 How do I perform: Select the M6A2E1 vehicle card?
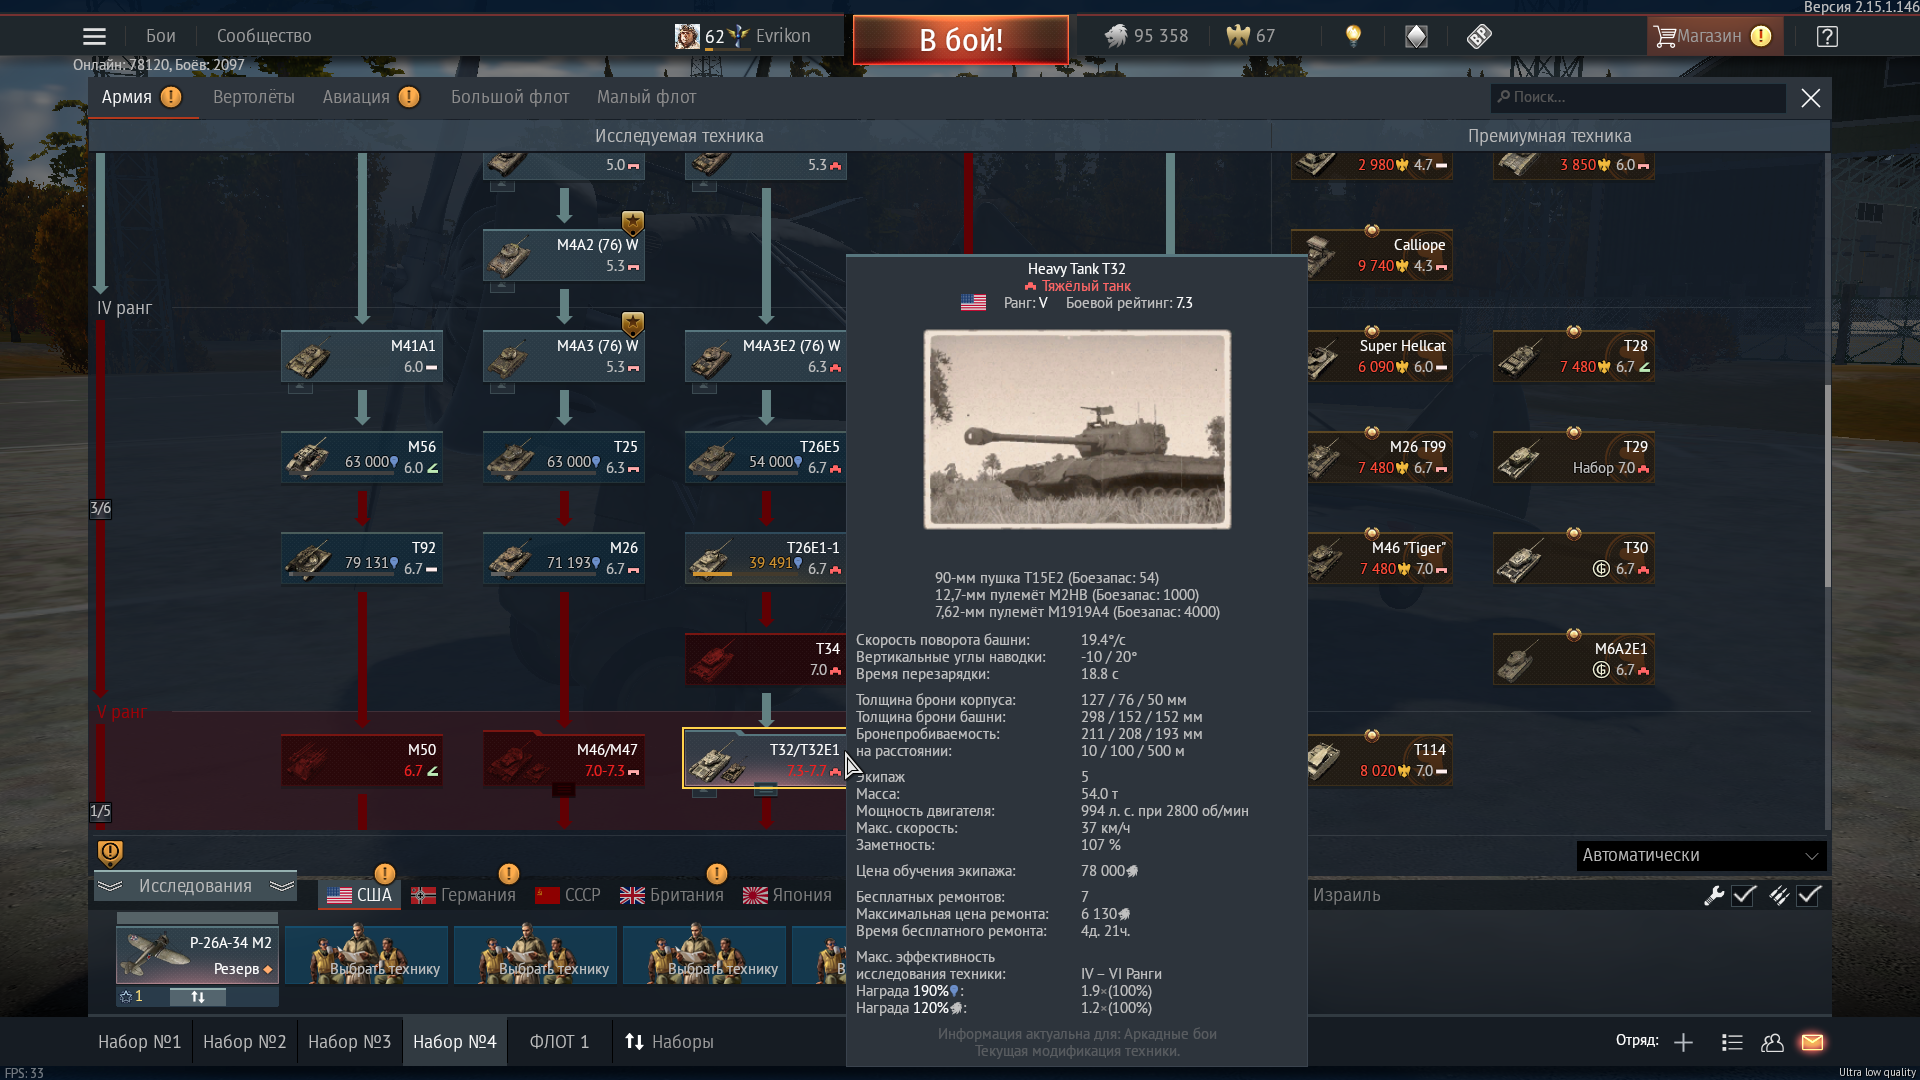click(1574, 659)
